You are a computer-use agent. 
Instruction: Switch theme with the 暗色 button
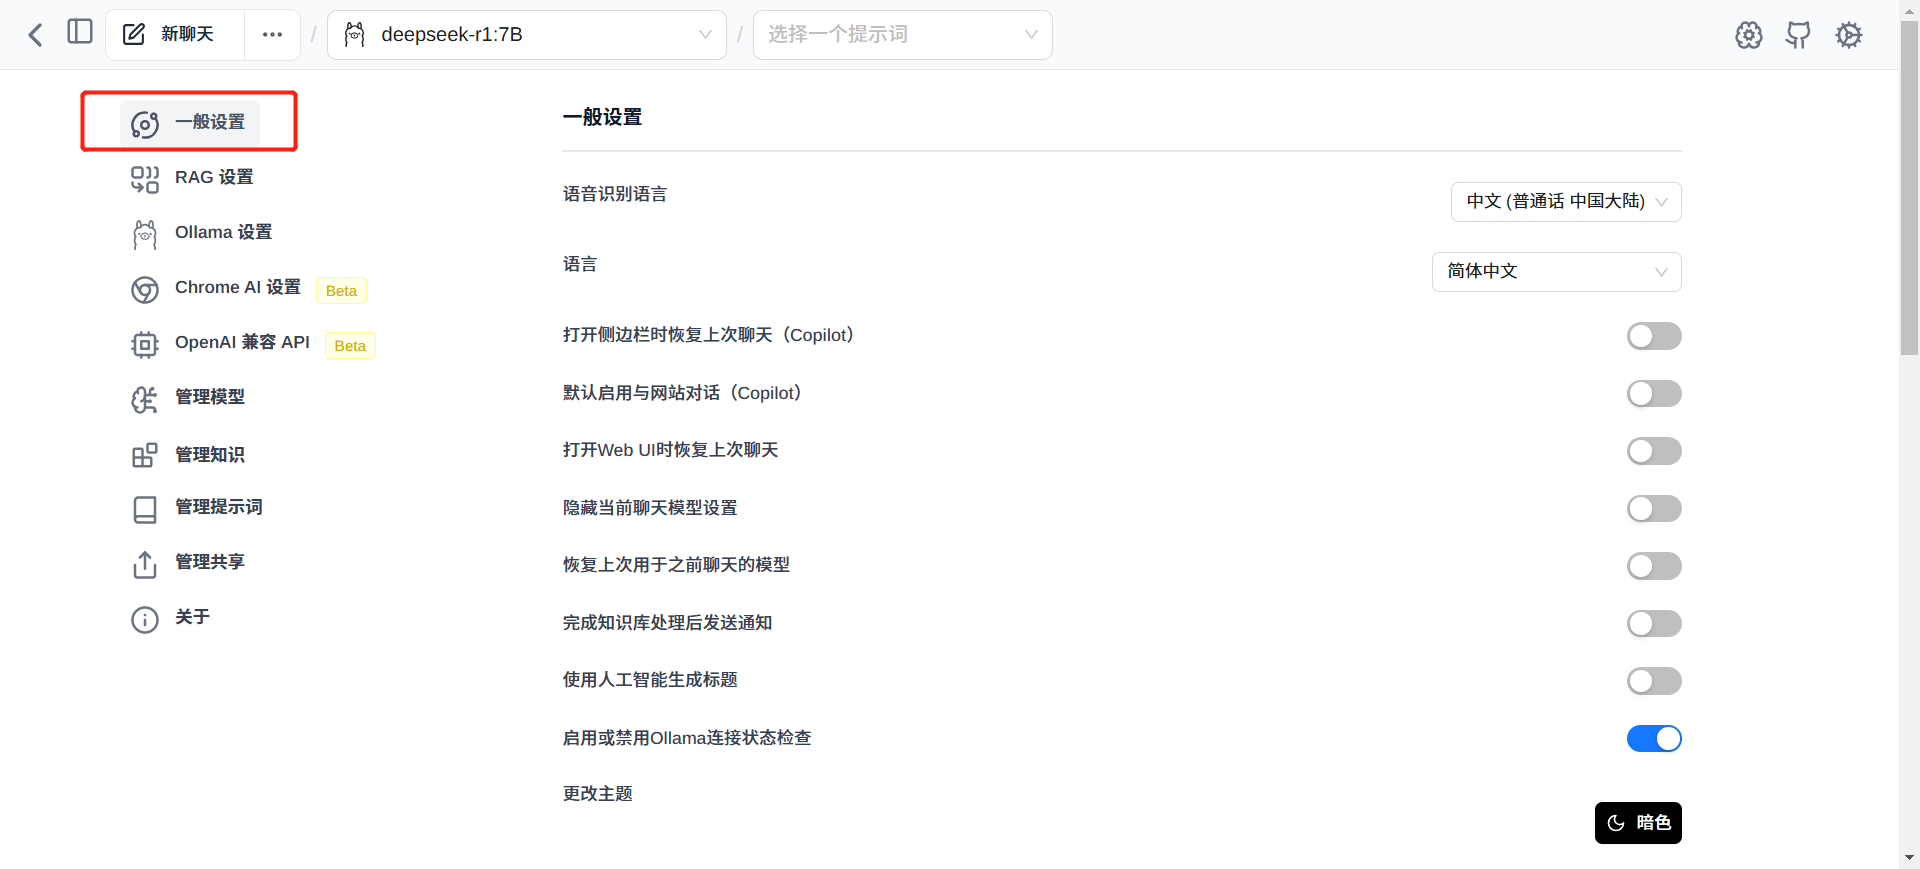coord(1637,823)
